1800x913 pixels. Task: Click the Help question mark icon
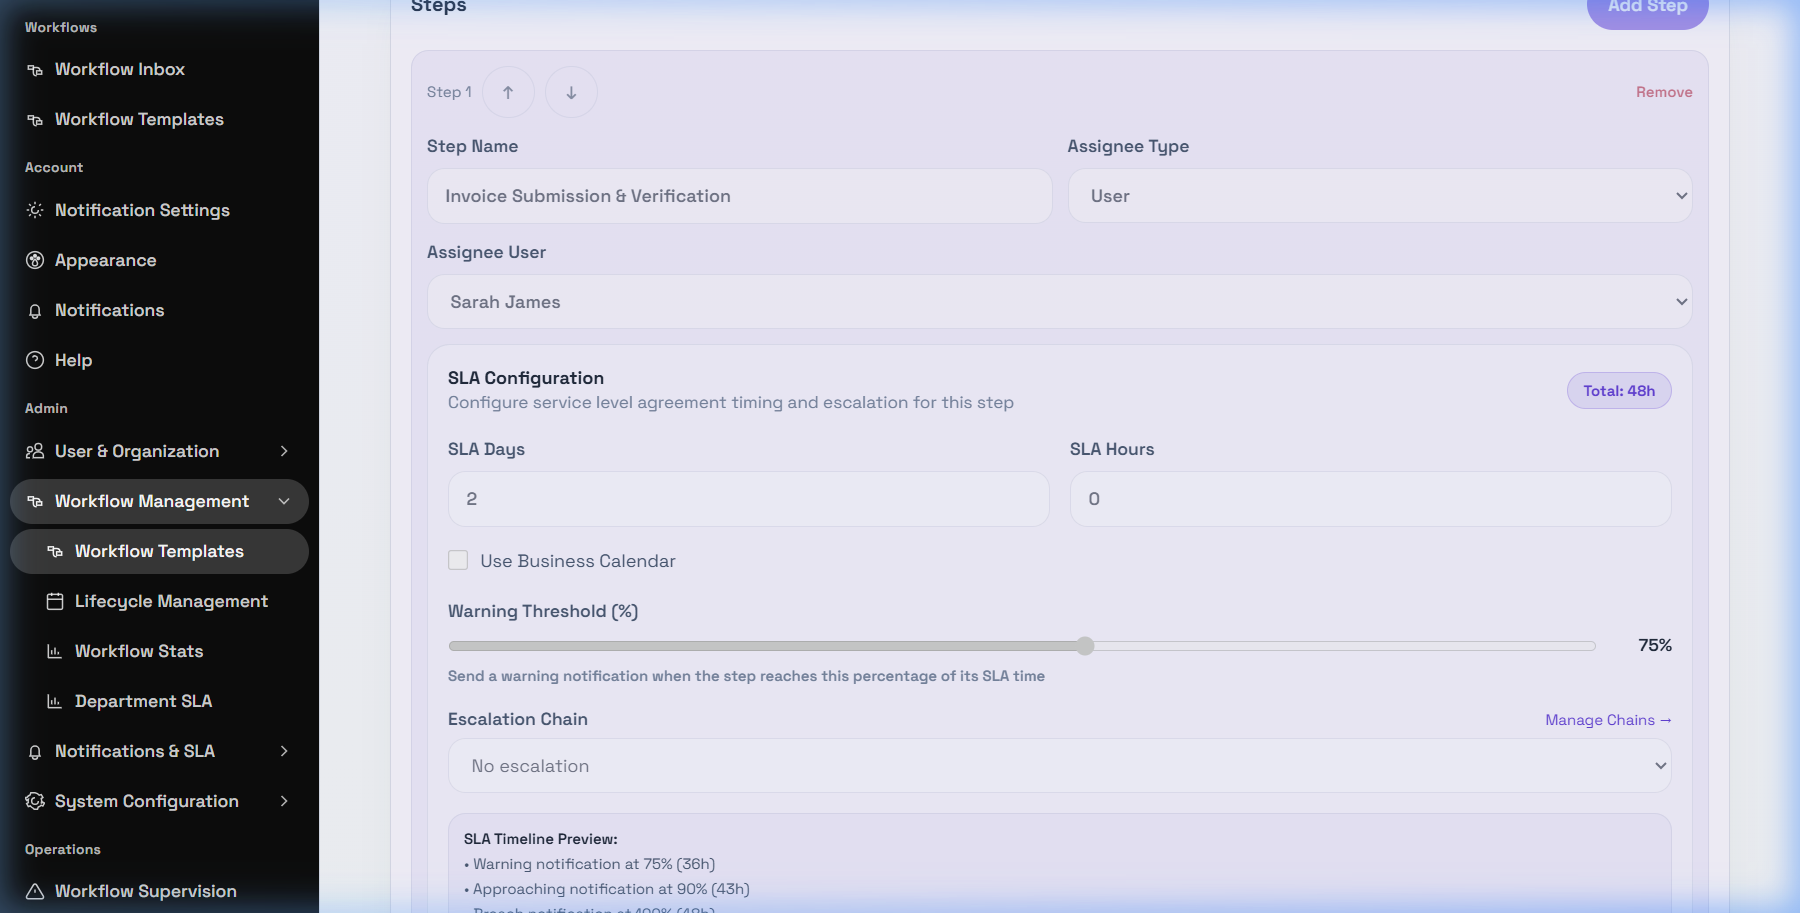click(35, 360)
